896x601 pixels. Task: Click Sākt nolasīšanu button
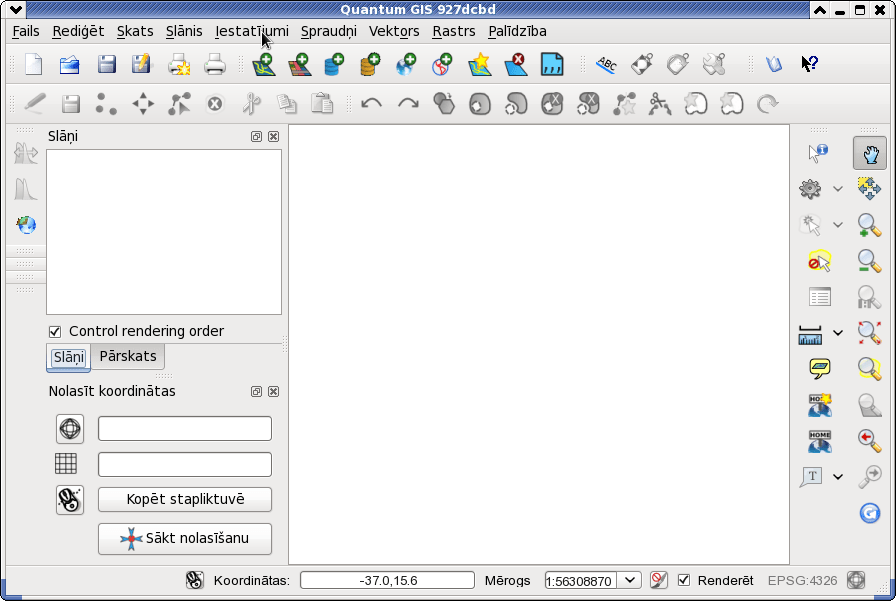coord(185,538)
